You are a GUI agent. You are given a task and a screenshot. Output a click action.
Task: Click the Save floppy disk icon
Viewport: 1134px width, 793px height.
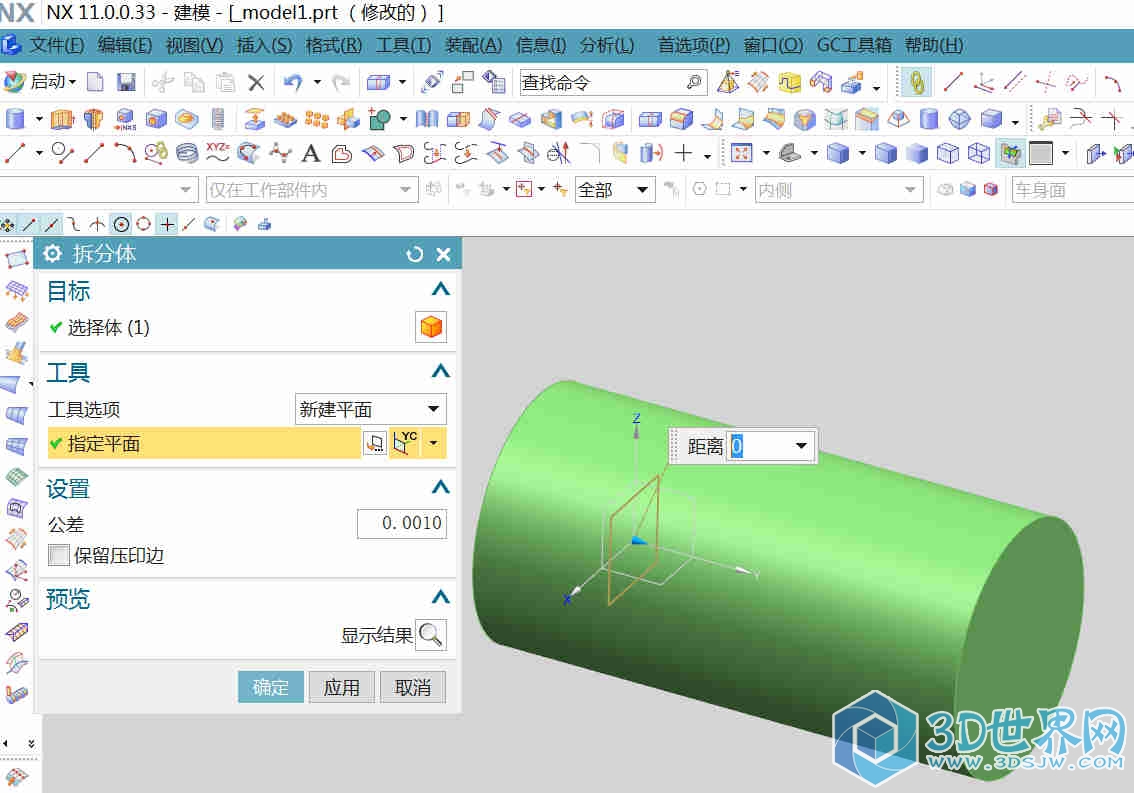tap(126, 82)
